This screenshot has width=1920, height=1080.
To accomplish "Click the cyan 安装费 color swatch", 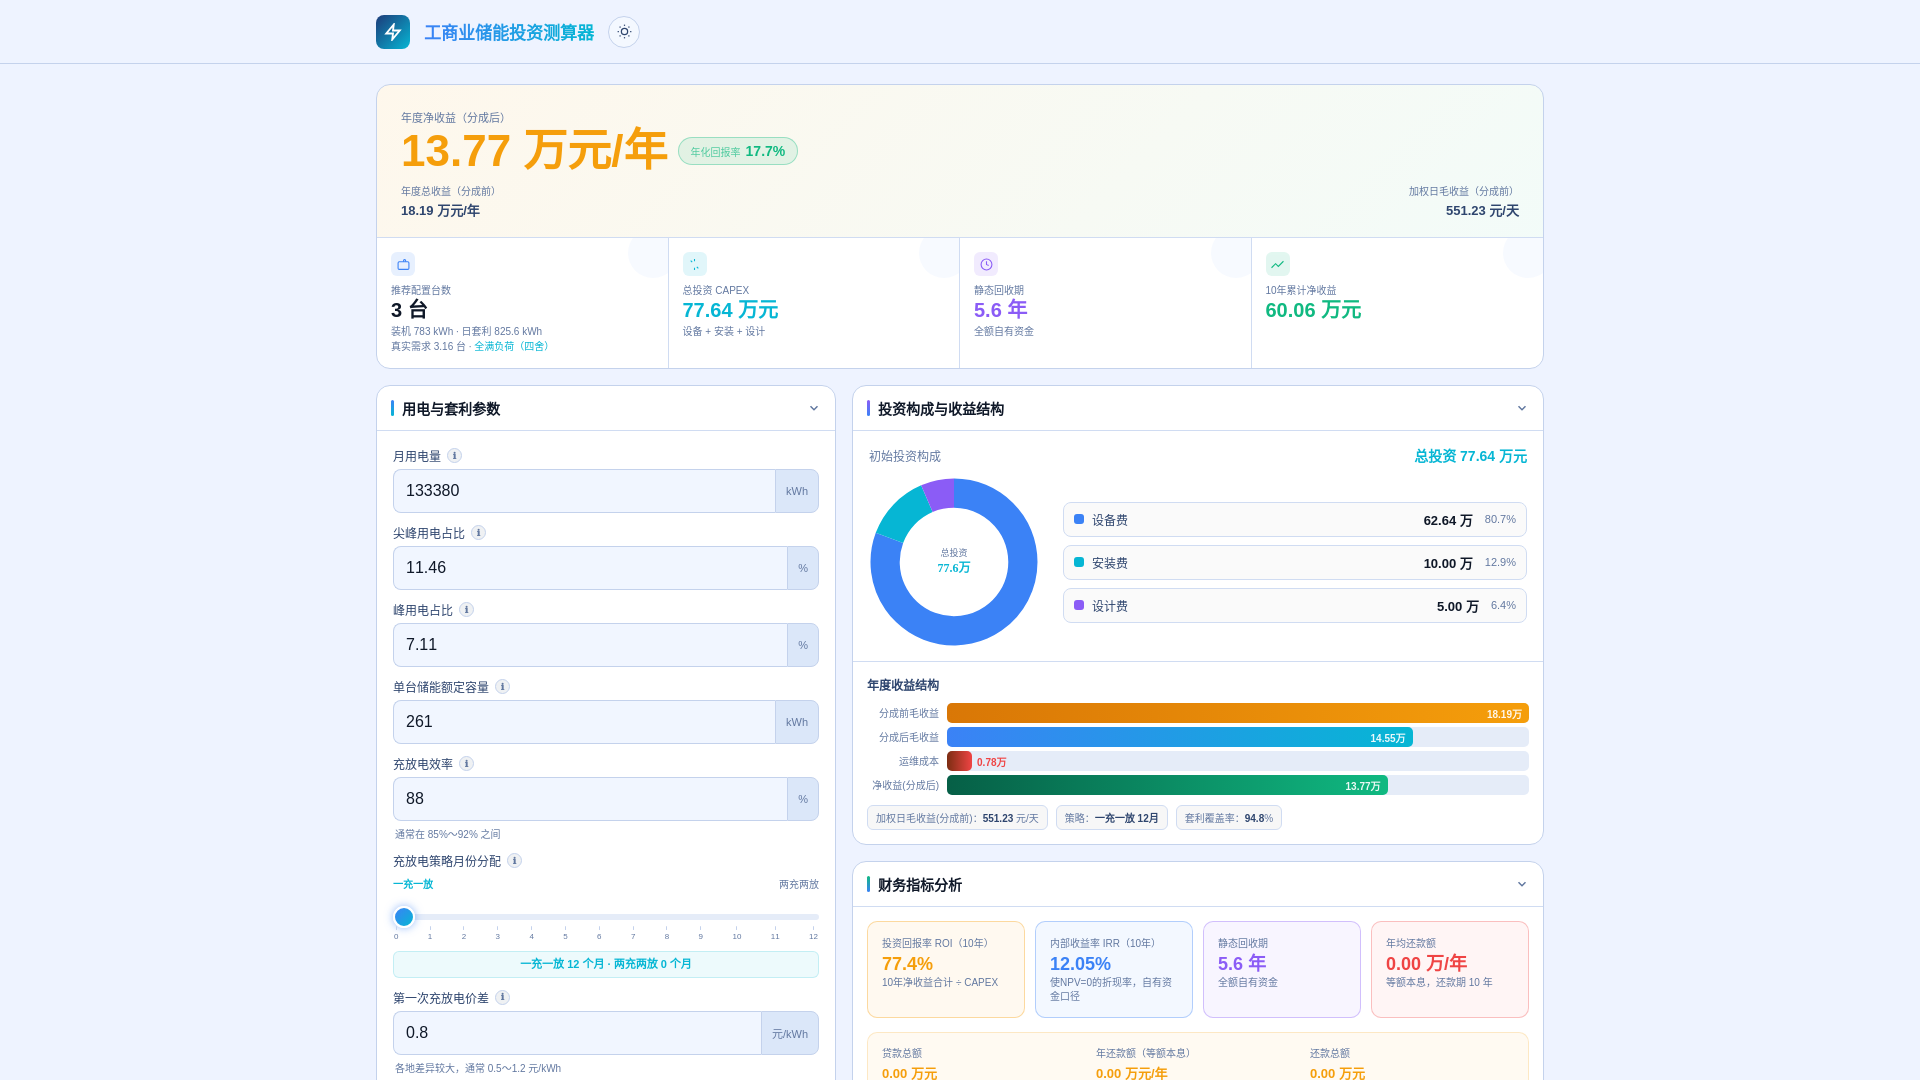I will click(1079, 562).
